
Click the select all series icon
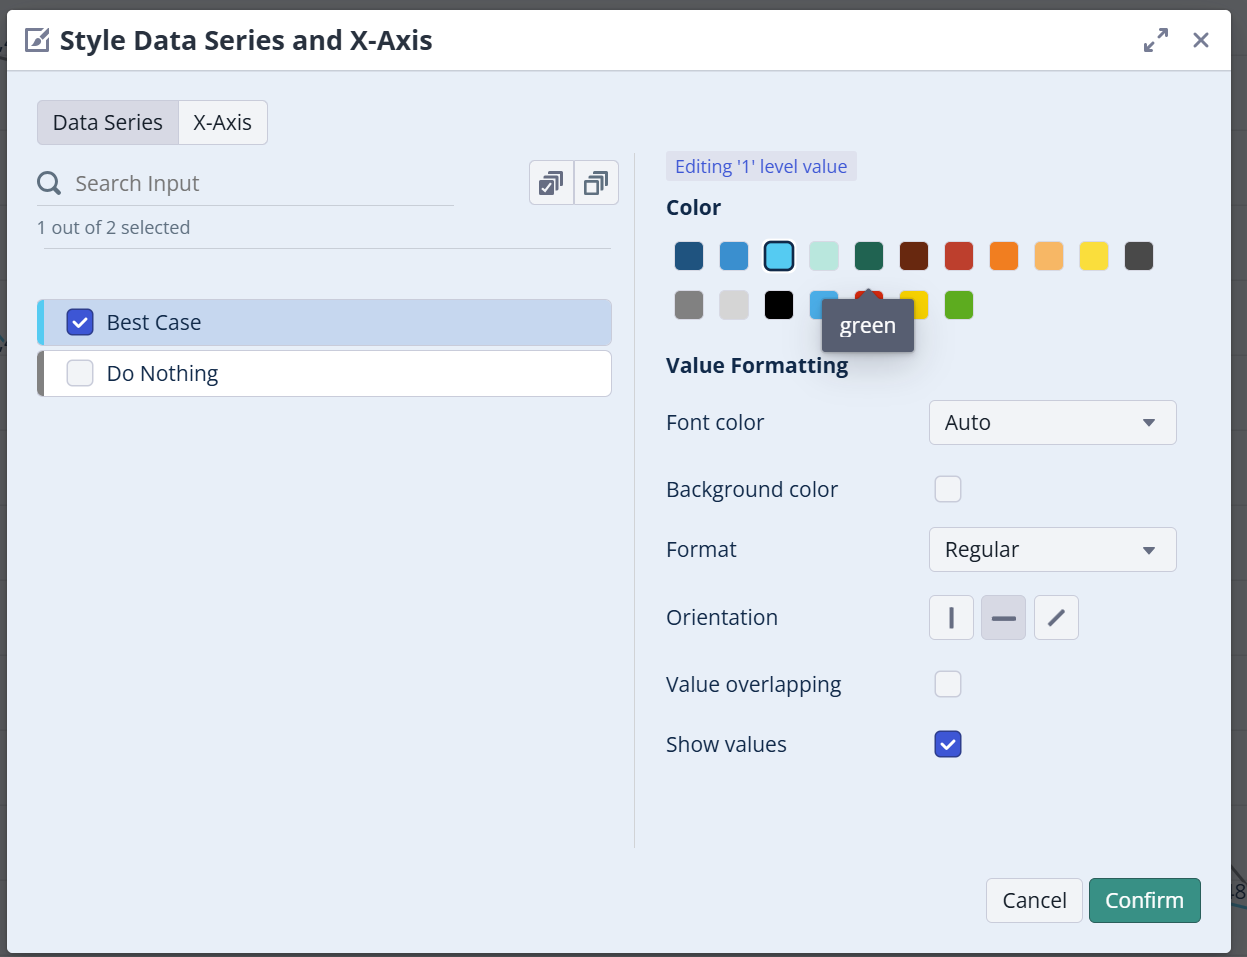pos(551,183)
